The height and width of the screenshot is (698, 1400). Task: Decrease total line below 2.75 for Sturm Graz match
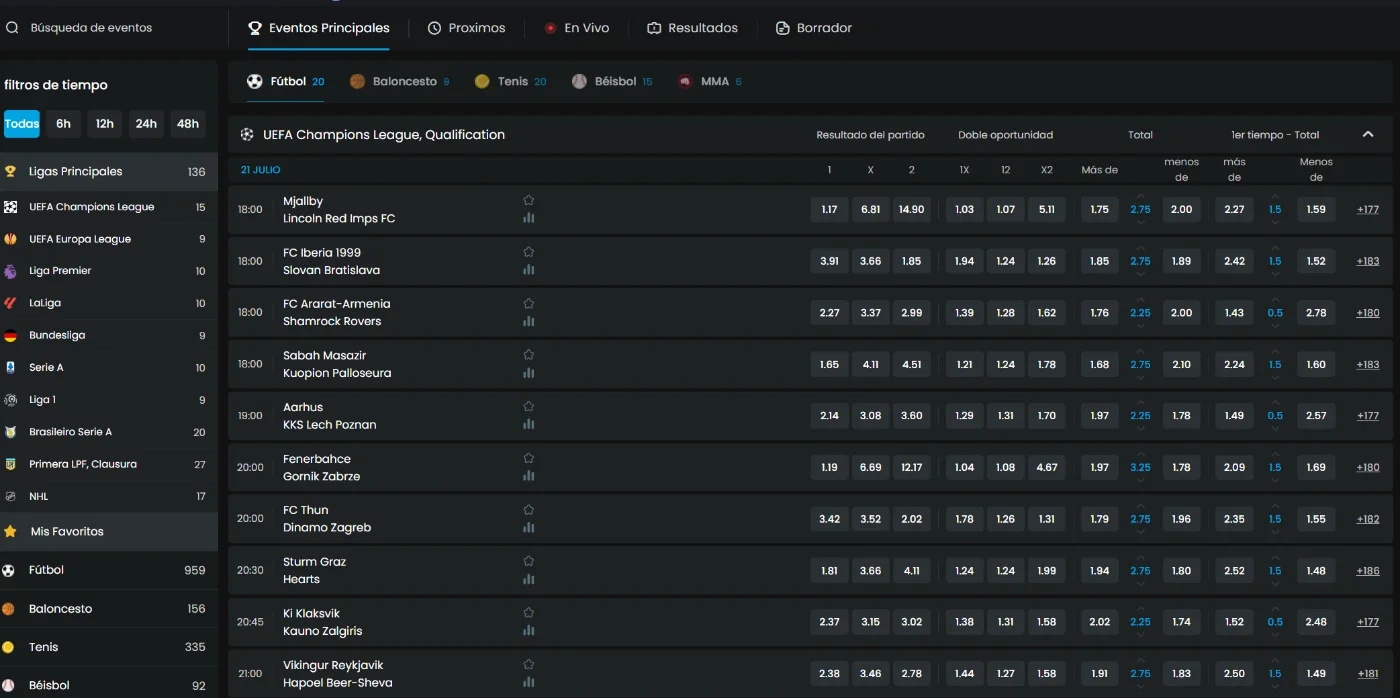pyautogui.click(x=1140, y=584)
